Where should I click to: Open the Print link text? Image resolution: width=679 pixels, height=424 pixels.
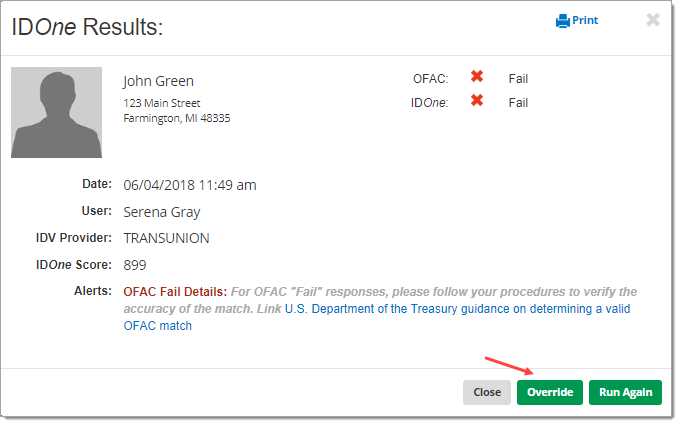(x=585, y=20)
